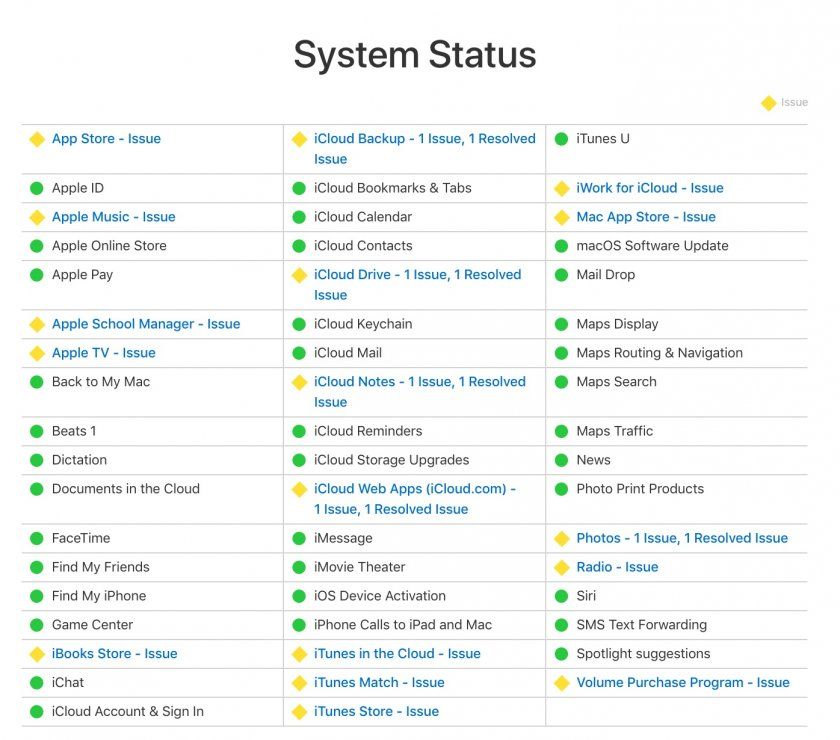Click the yellow diamond next to iTunes Match

(x=299, y=683)
